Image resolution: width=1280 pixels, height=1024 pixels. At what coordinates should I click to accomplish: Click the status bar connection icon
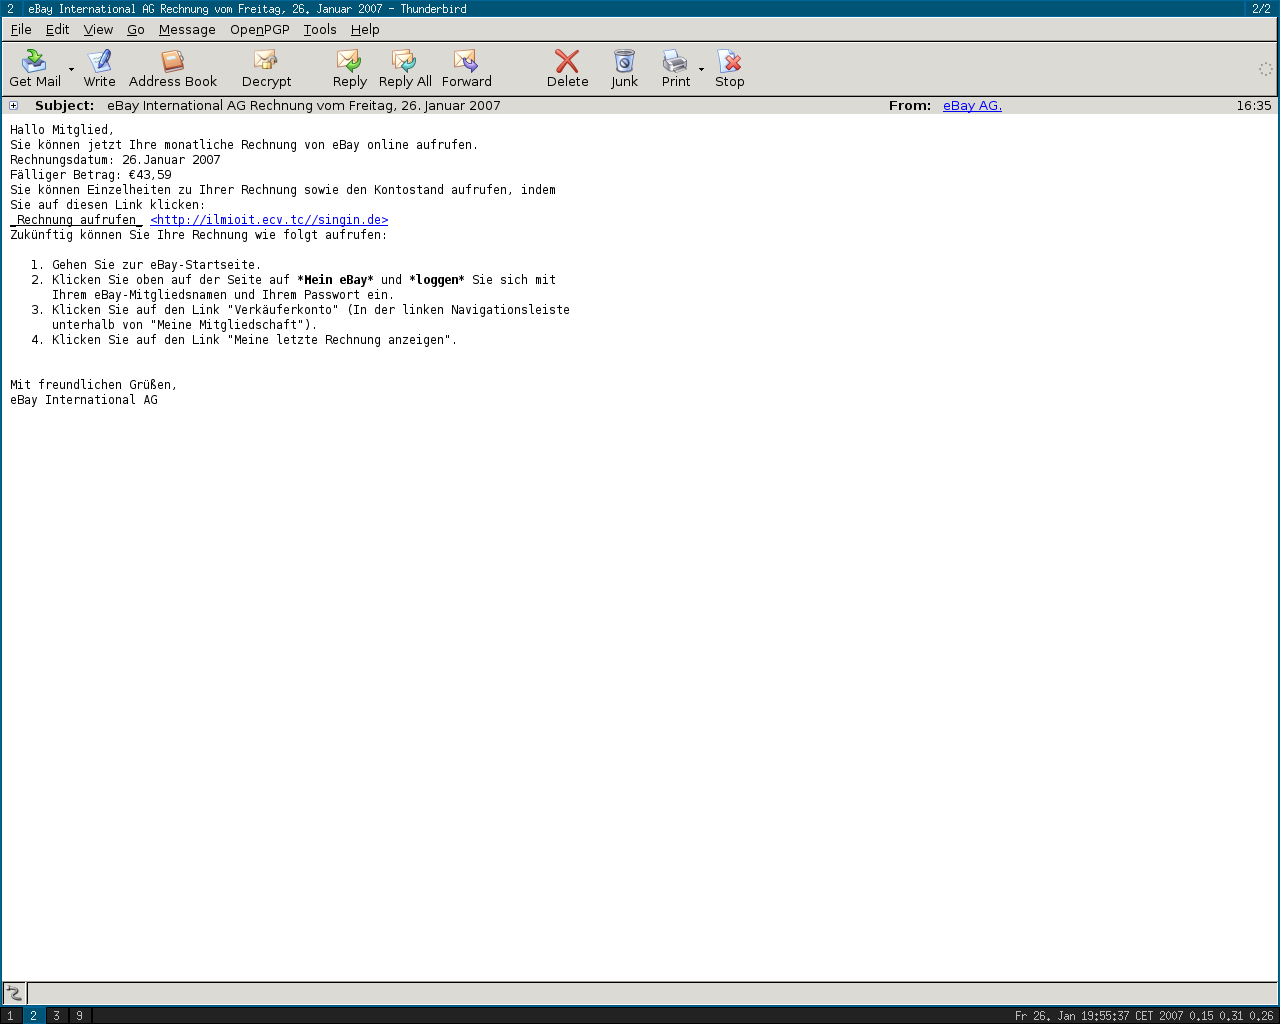(x=14, y=993)
